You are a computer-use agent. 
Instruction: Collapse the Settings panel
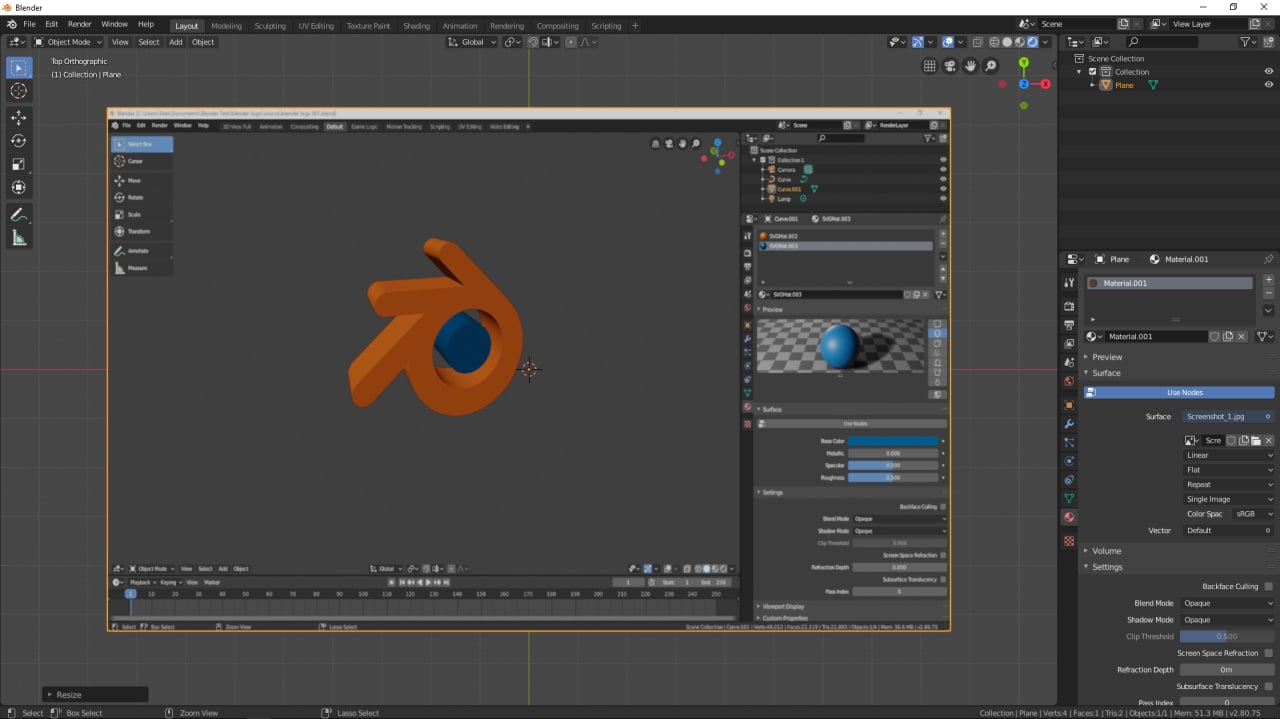1106,567
